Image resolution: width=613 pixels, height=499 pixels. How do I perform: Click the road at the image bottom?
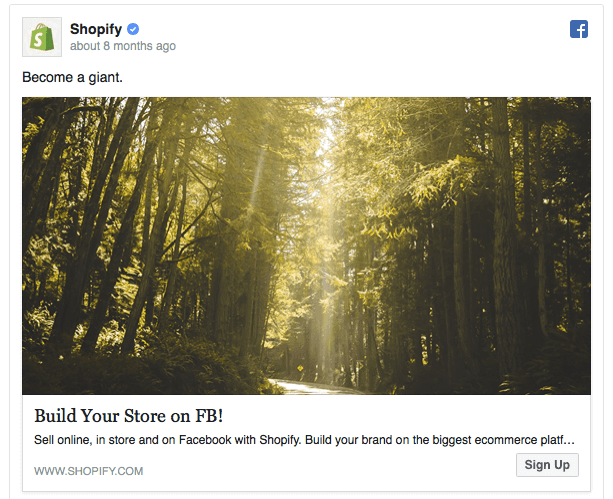[x=309, y=387]
